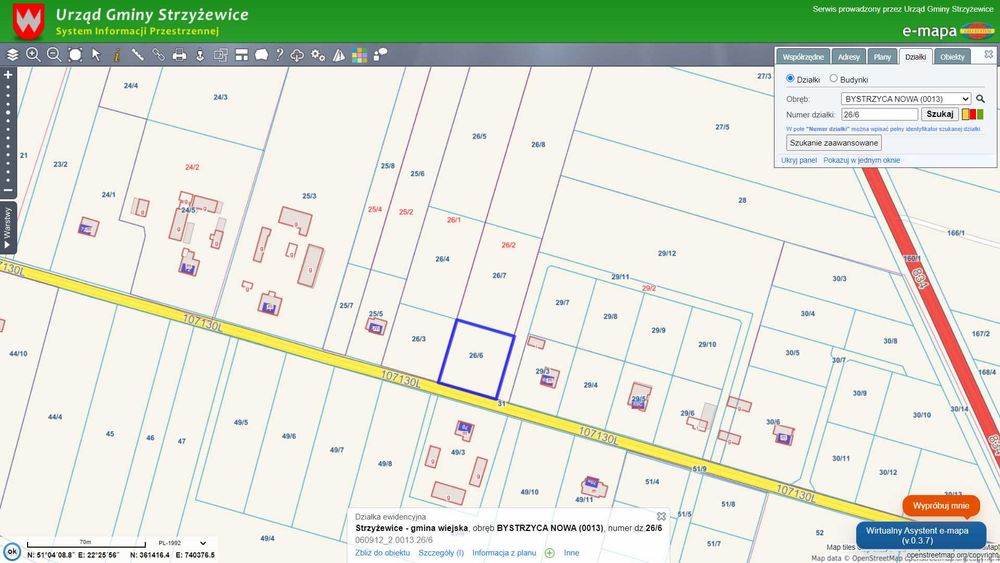Pick the yellow highlight color swatch
This screenshot has width=1000, height=563.
tap(966, 114)
